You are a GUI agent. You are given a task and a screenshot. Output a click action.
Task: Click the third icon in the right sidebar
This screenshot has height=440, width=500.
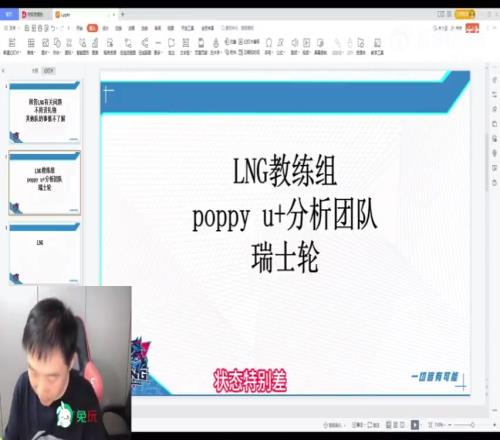click(494, 109)
